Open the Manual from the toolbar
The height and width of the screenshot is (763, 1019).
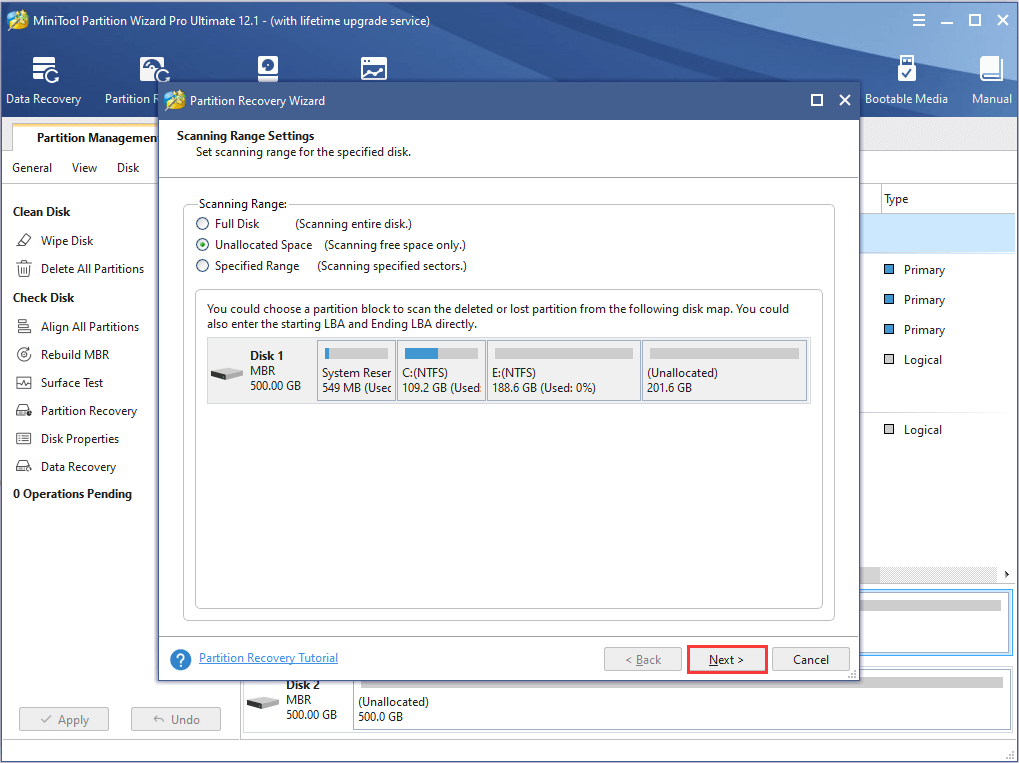point(991,81)
